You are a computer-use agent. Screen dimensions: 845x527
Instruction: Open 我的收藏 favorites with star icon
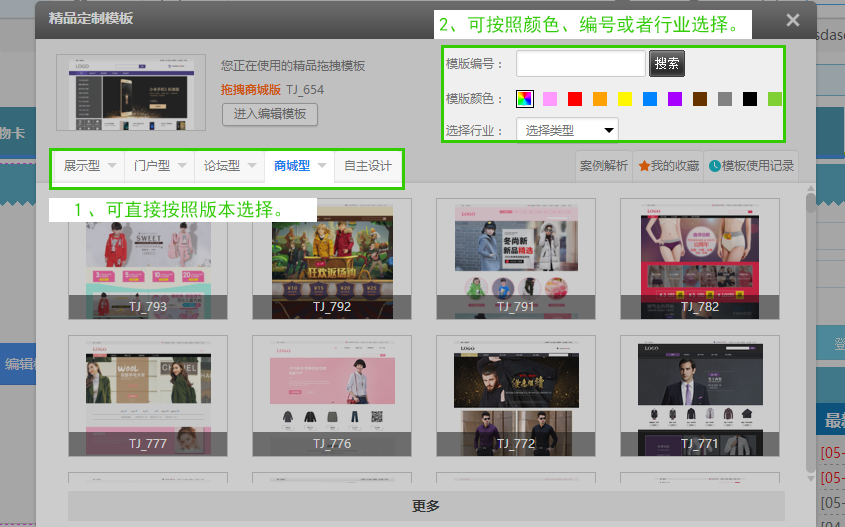point(669,166)
